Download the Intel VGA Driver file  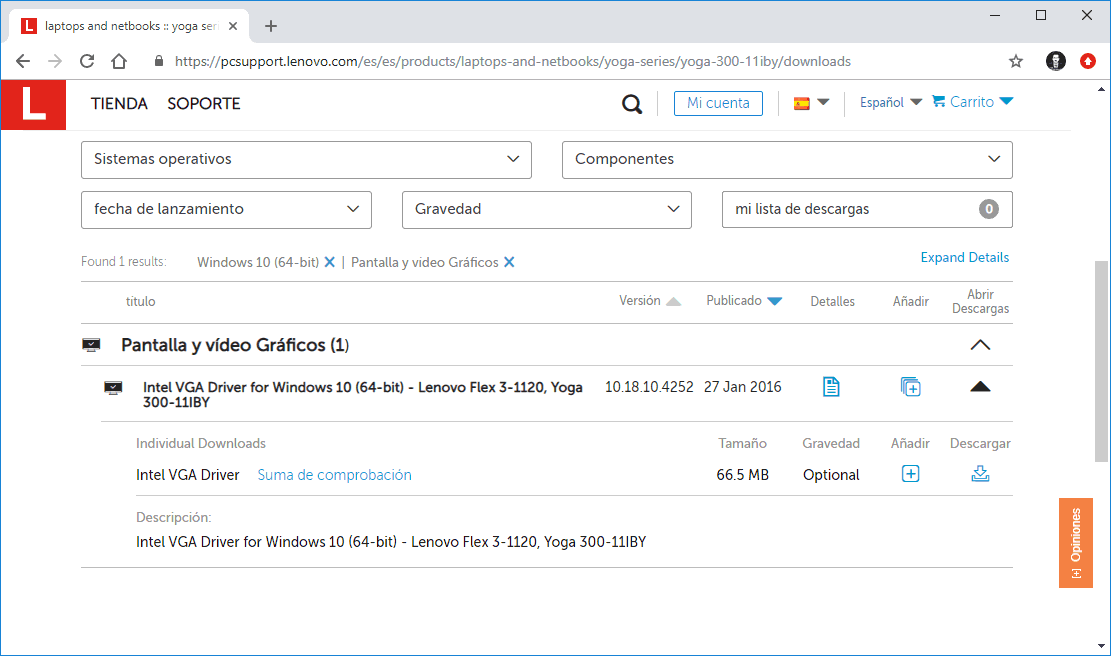click(x=980, y=473)
